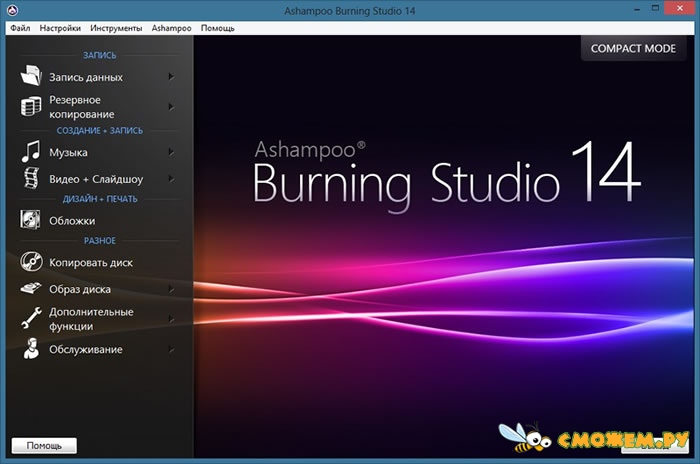Viewport: 700px width, 464px height.
Task: Maximize the Burning Studio window
Action: pyautogui.click(x=655, y=8)
